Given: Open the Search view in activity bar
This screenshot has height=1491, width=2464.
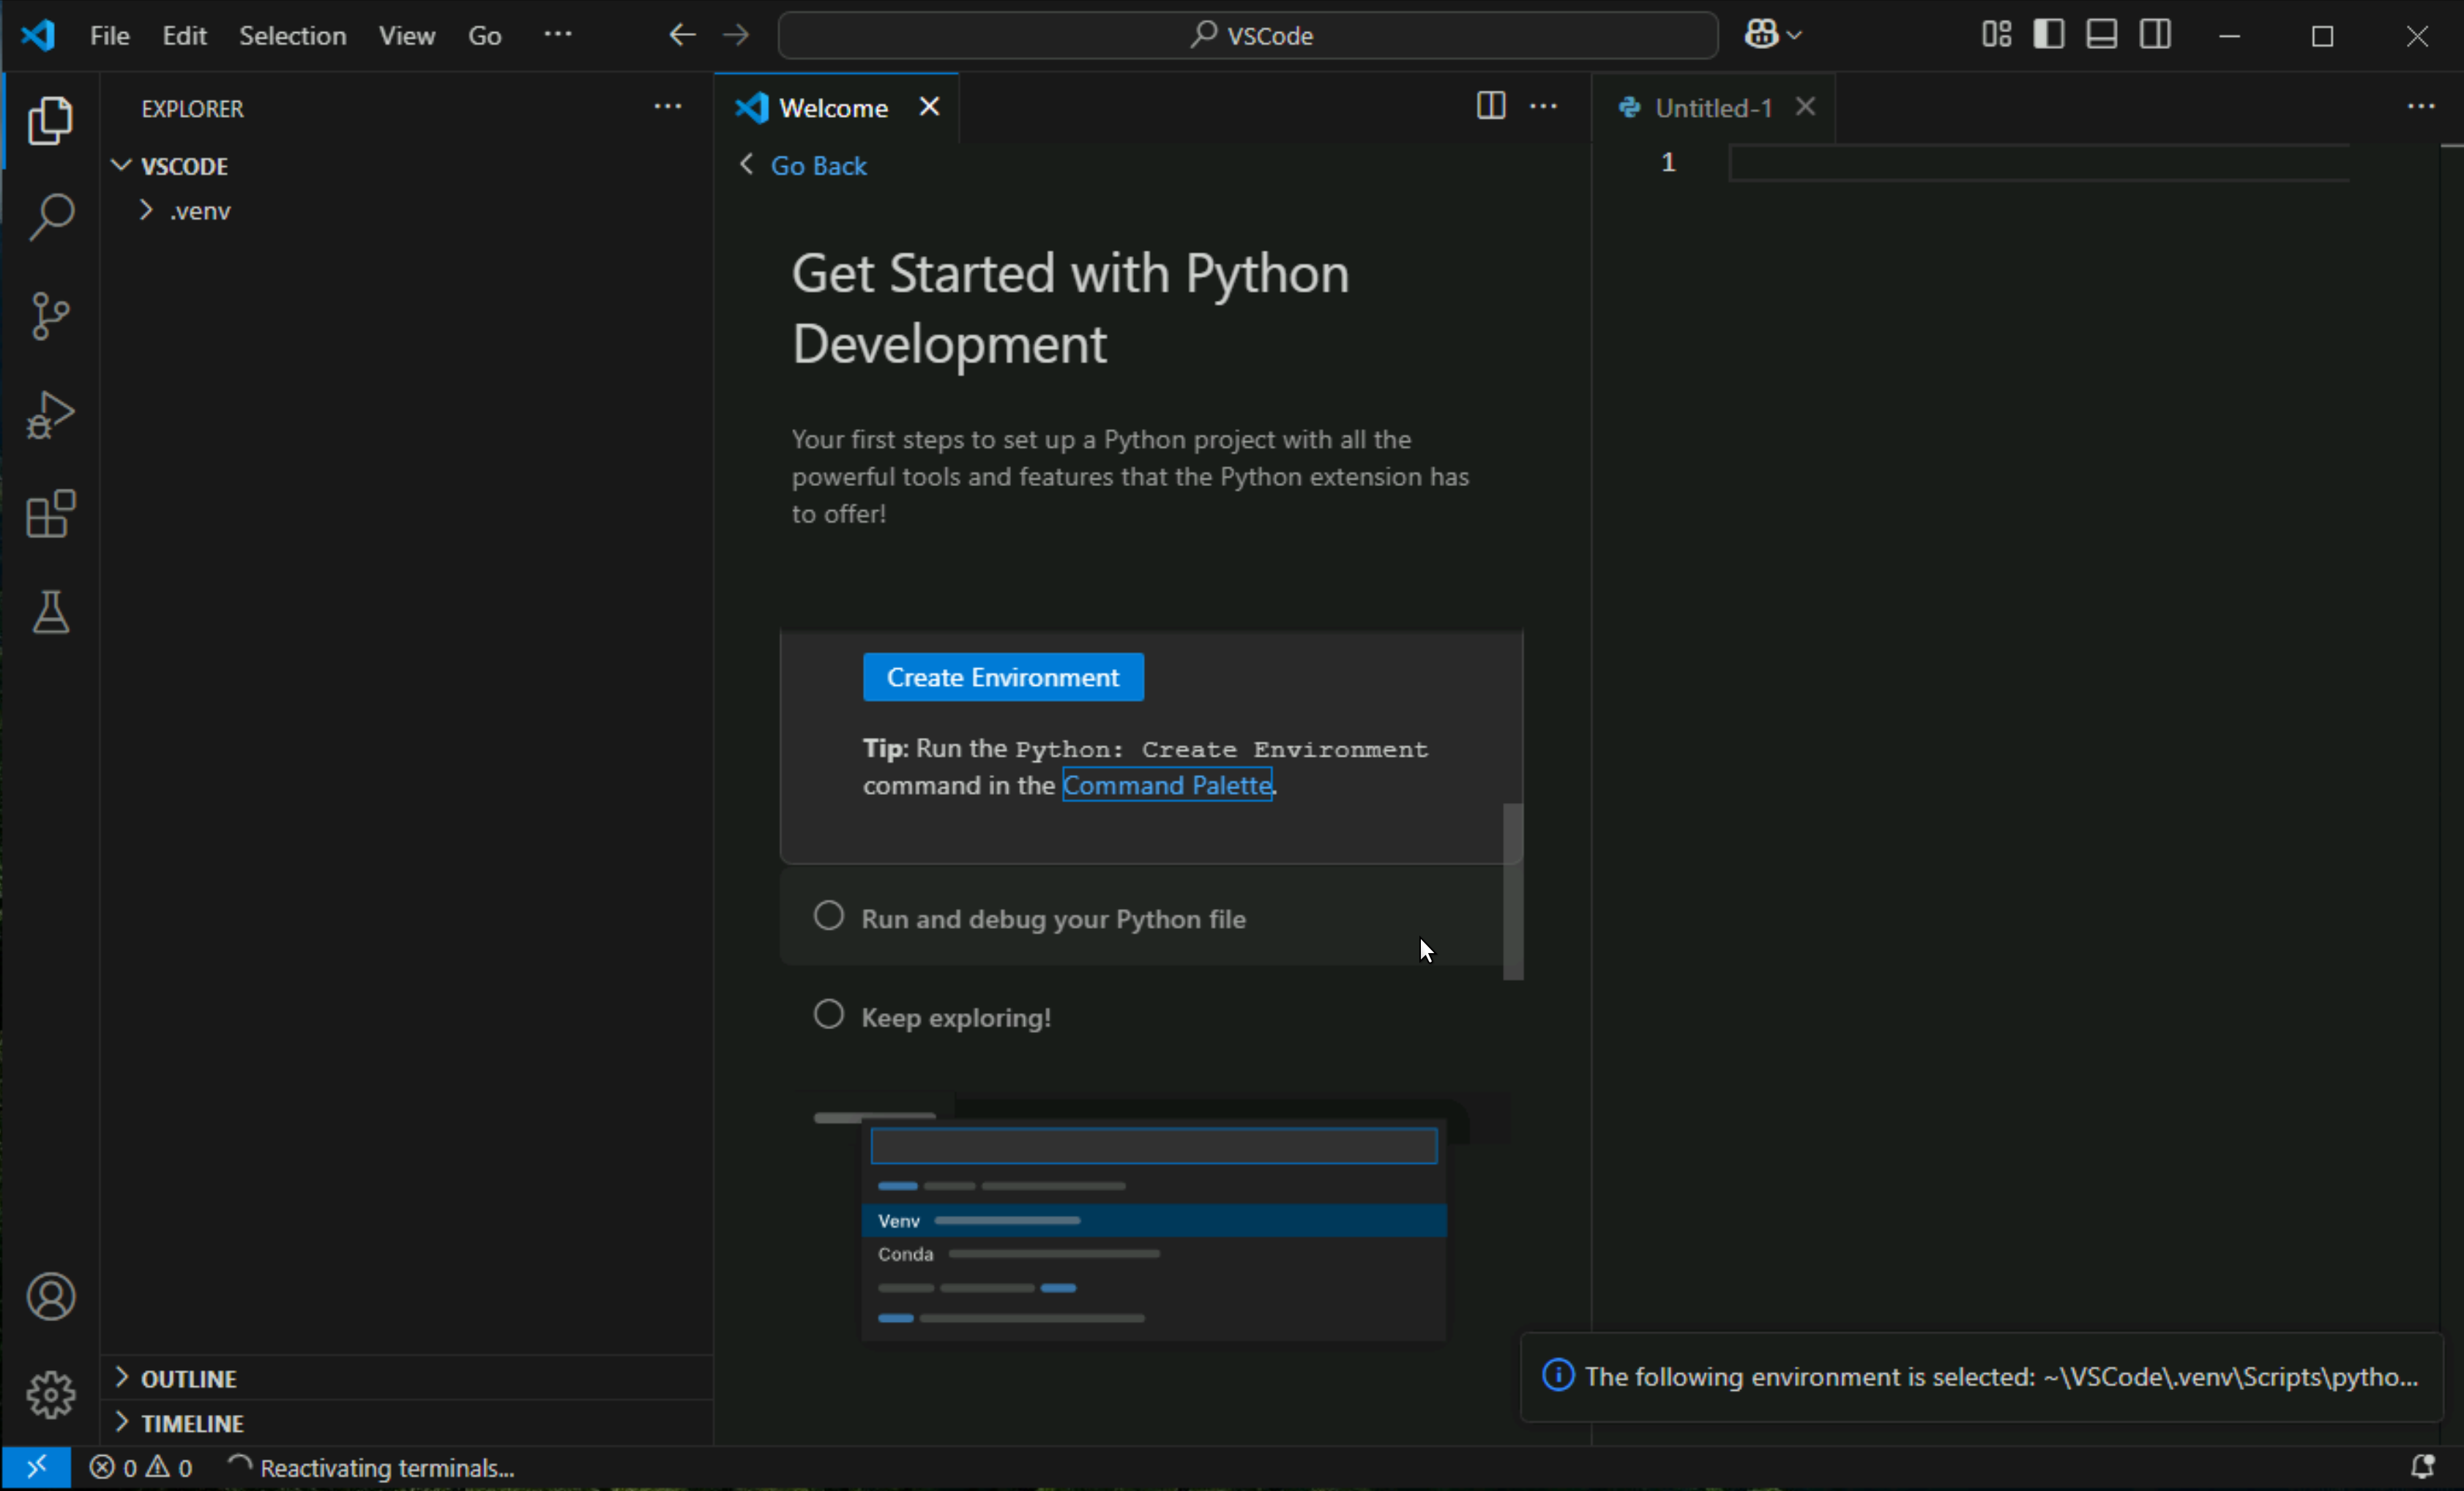Looking at the screenshot, I should coord(50,216).
